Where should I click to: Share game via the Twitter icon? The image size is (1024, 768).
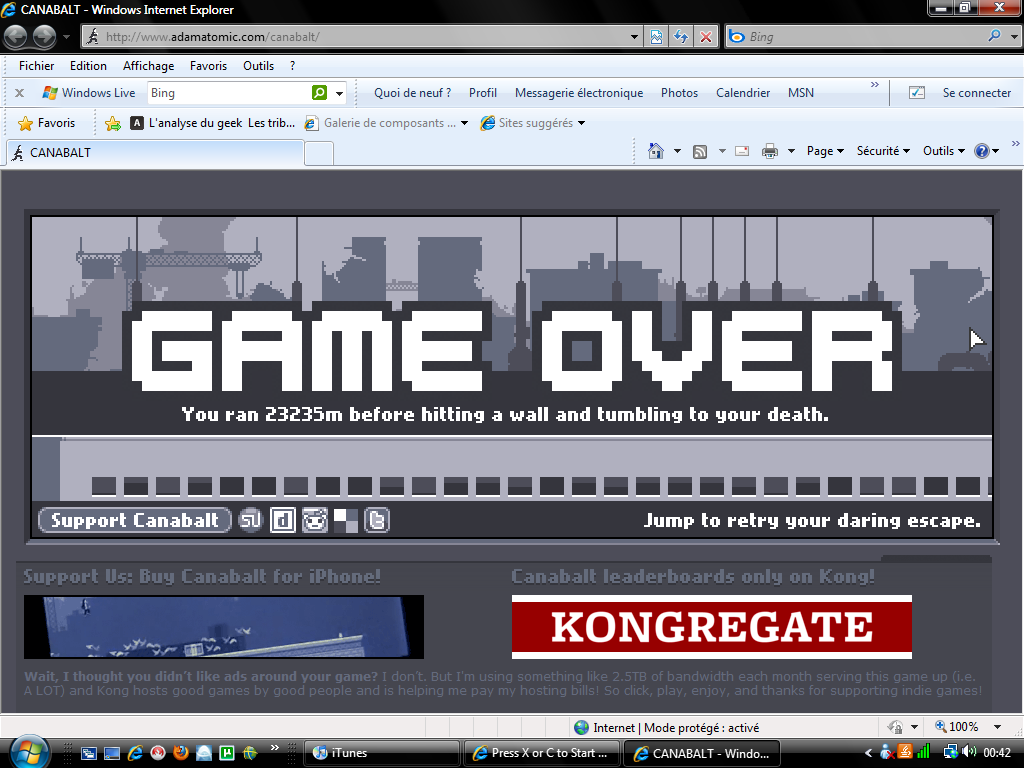click(x=377, y=520)
